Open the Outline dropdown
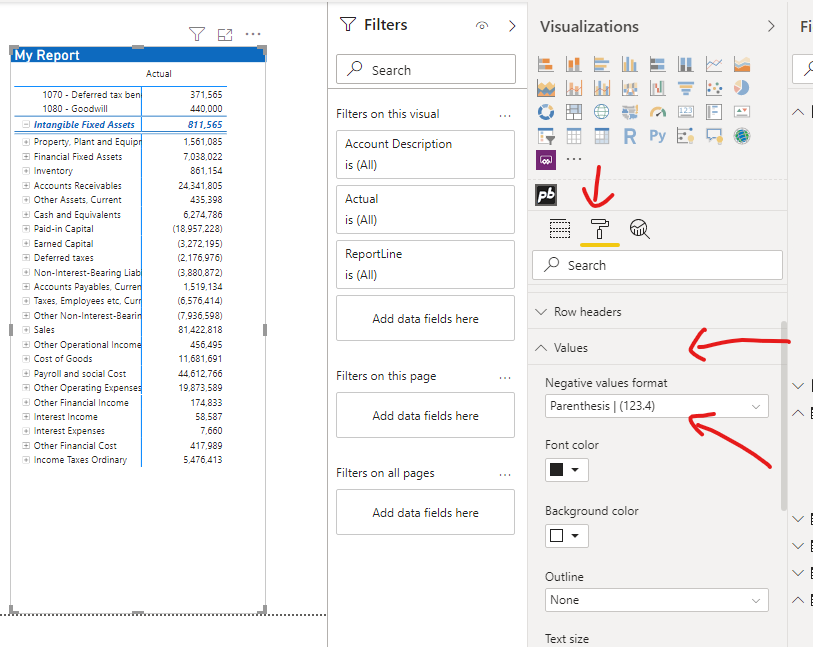 656,600
